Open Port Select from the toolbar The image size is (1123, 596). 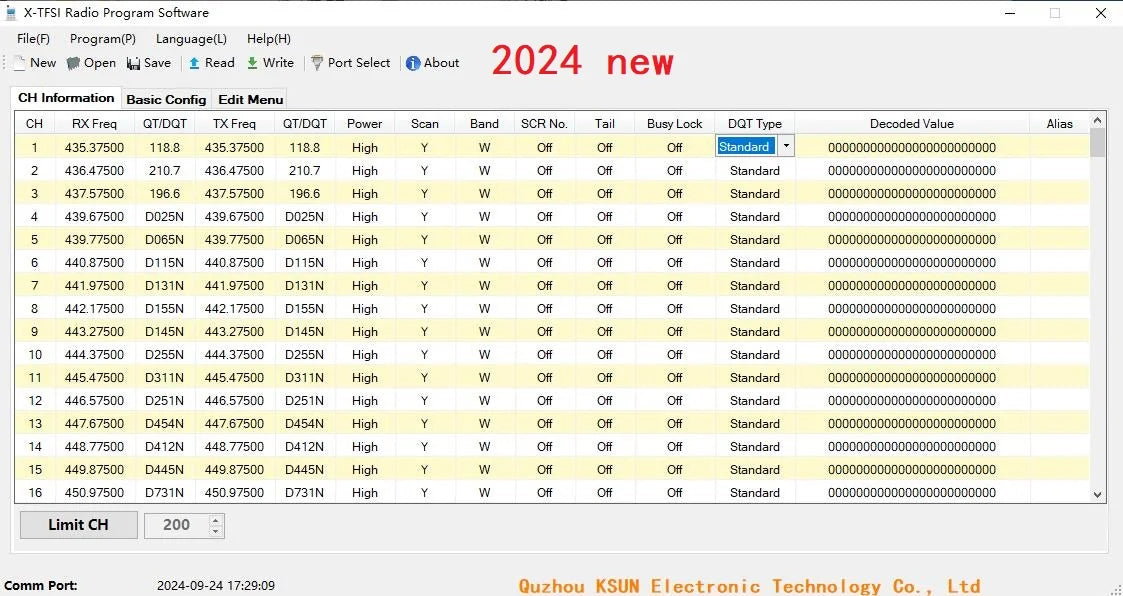point(317,63)
